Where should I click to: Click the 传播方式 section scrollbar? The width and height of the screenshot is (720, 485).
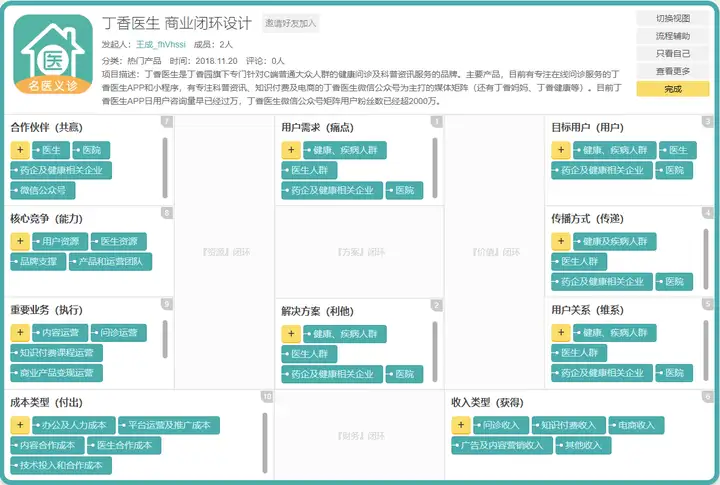pyautogui.click(x=706, y=259)
